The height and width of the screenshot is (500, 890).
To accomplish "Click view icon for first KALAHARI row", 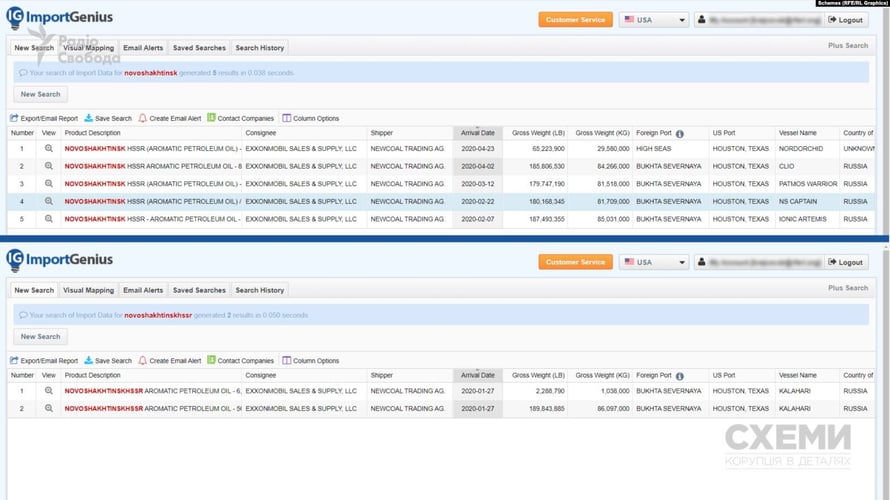I will 48,391.
